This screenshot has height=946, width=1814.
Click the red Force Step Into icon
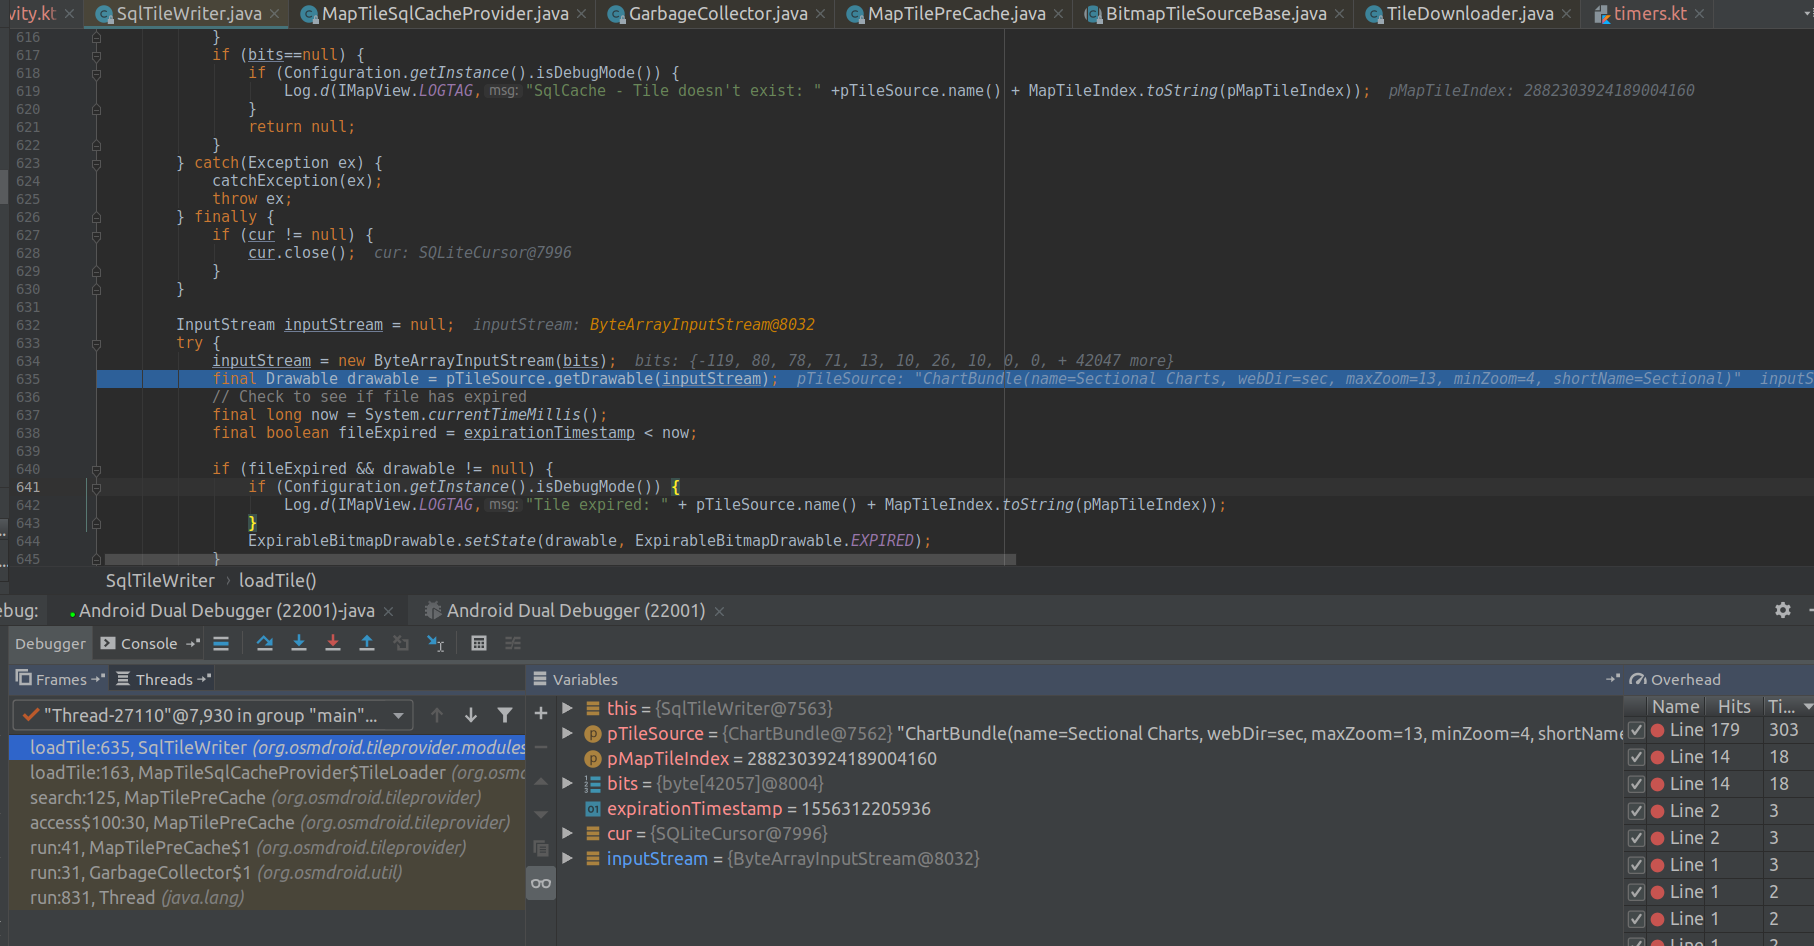[333, 643]
